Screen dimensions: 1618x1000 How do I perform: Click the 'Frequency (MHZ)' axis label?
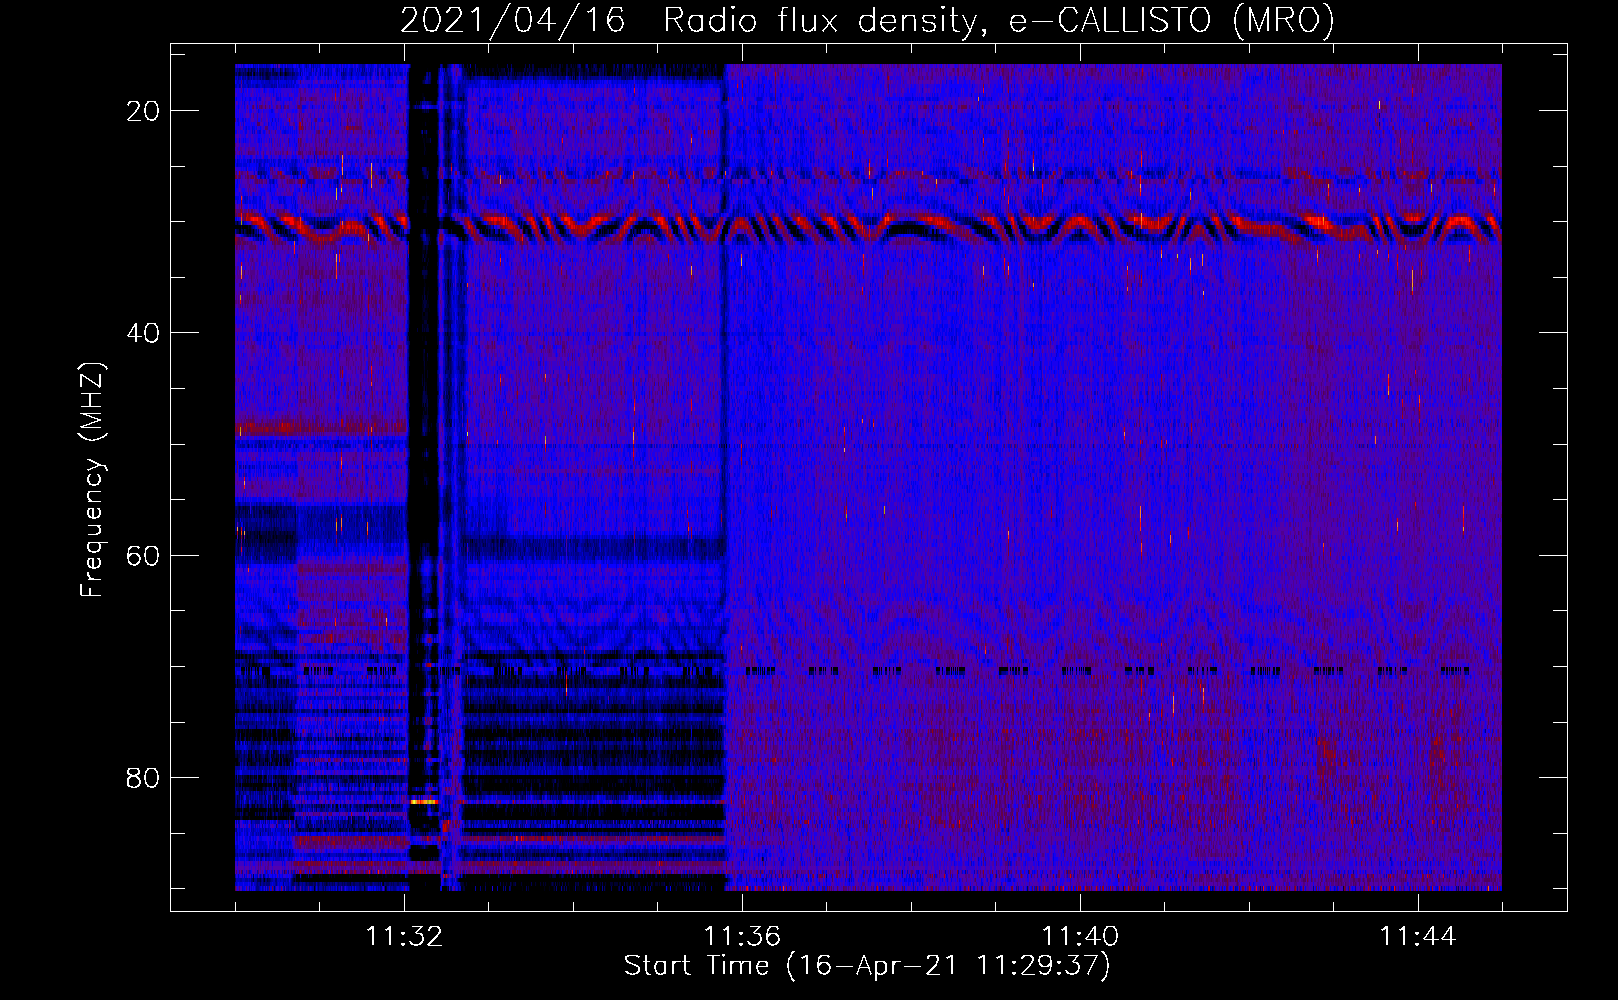93,480
